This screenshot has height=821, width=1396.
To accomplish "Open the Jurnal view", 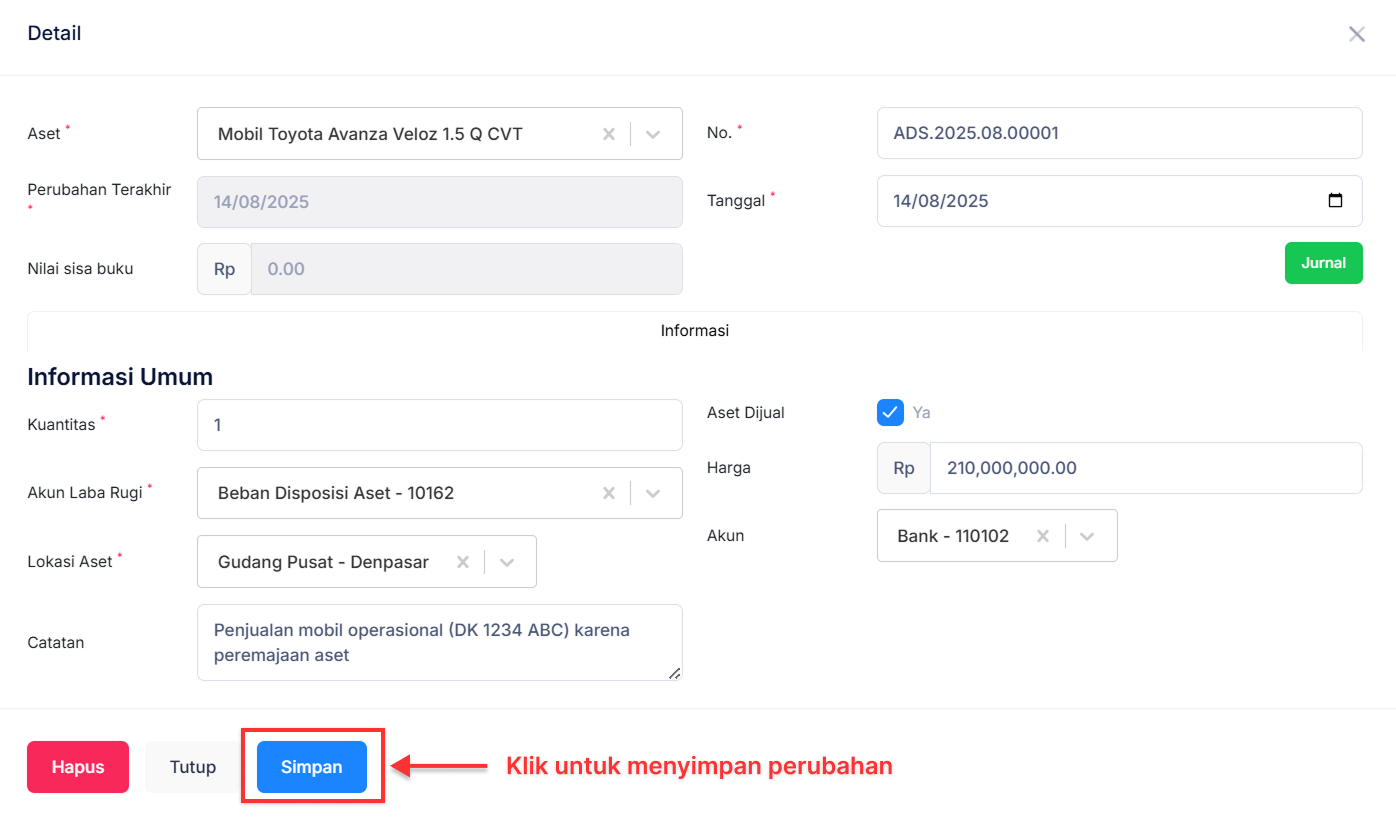I will click(x=1323, y=262).
